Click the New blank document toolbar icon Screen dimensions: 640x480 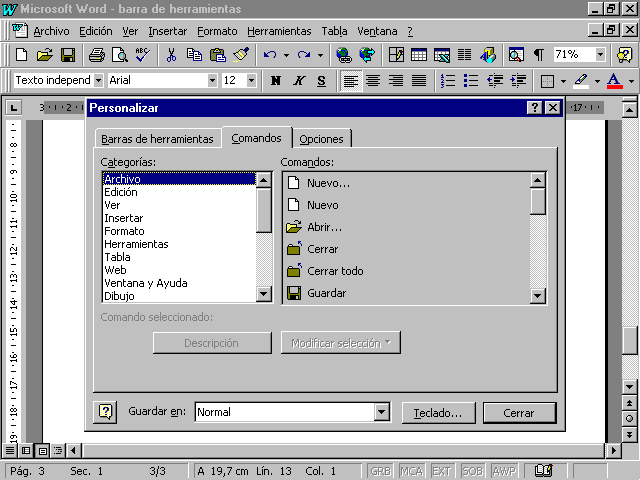coord(21,55)
